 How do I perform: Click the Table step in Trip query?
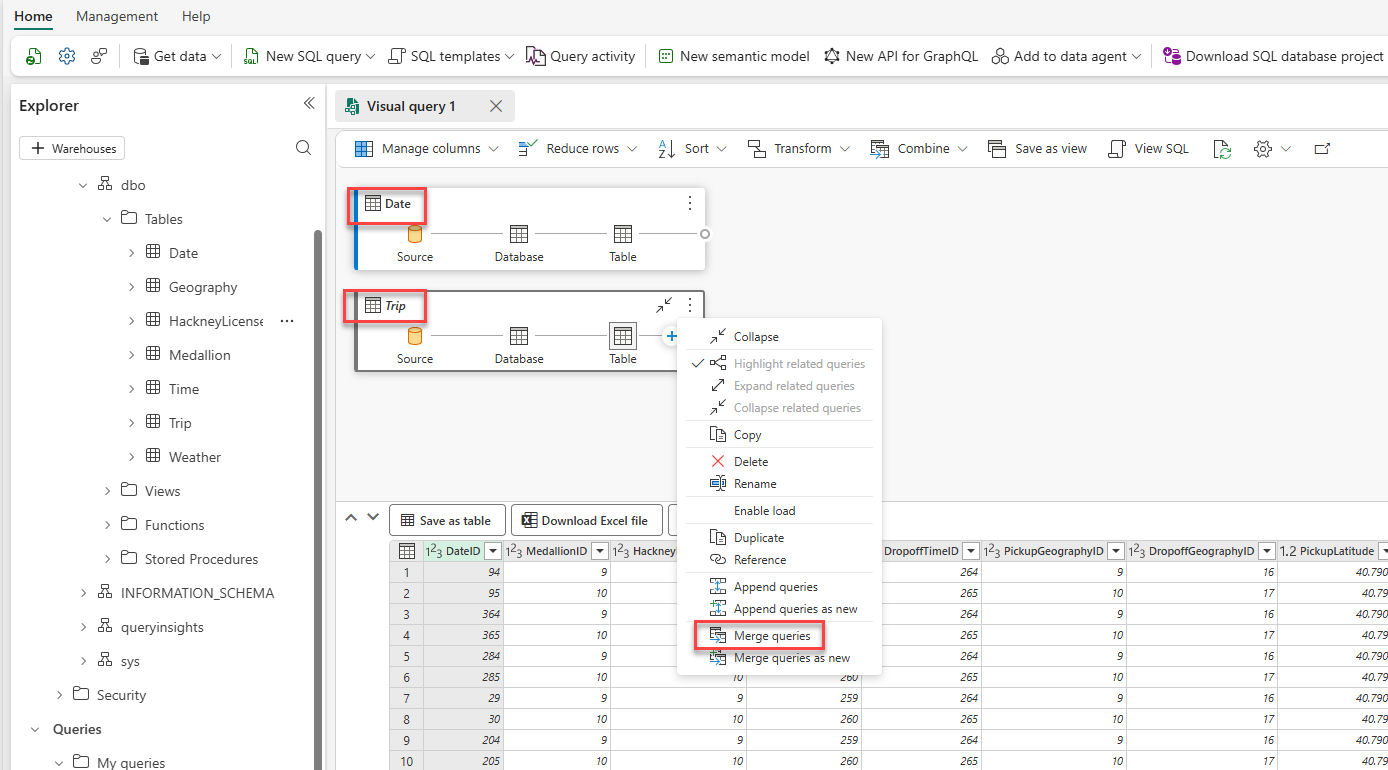[623, 345]
